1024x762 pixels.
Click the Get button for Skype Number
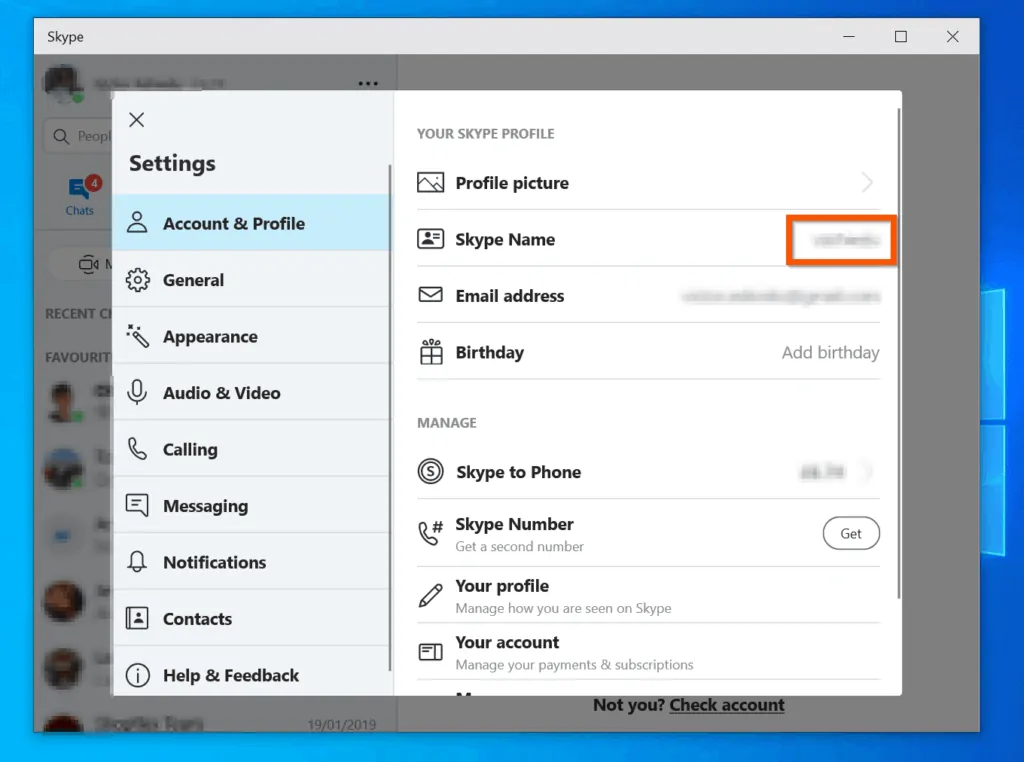(x=851, y=533)
